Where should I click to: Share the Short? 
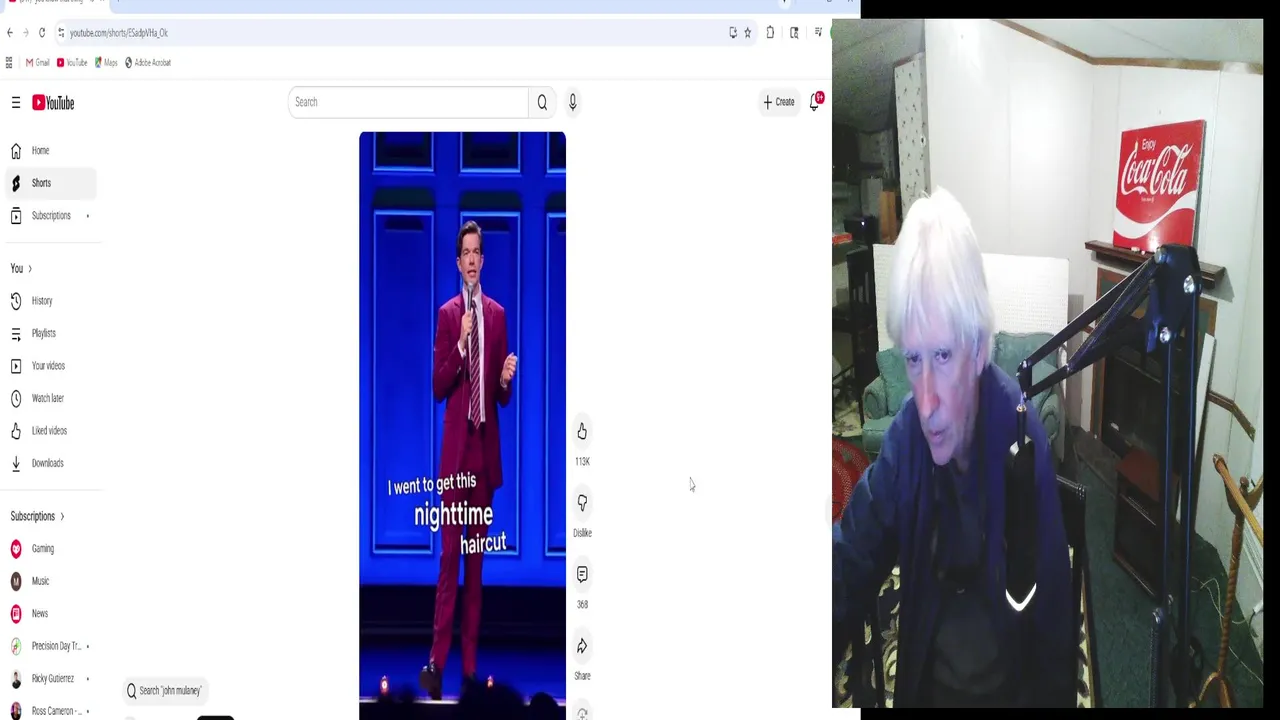pos(582,646)
